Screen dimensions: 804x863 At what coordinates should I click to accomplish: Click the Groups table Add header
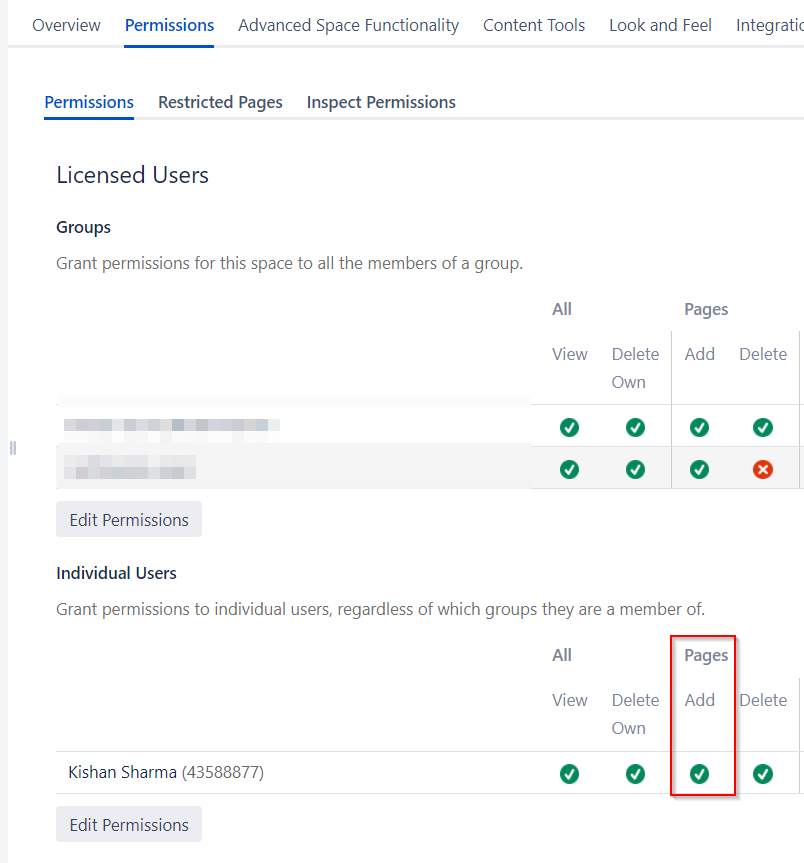coord(699,354)
